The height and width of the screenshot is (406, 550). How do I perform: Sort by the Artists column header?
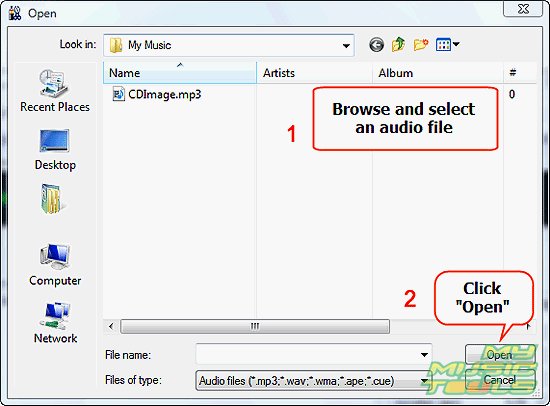(314, 73)
